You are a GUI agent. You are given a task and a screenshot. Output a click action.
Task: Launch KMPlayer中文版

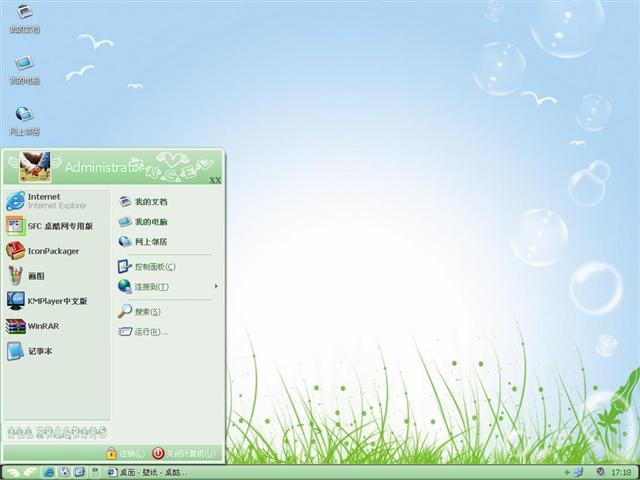tap(57, 301)
